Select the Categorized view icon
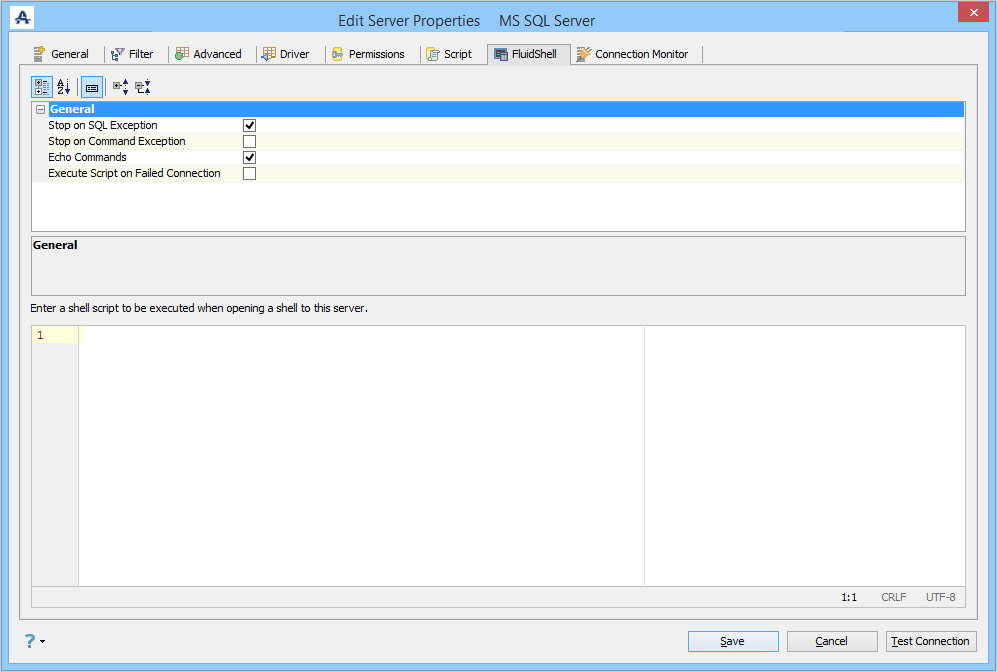This screenshot has width=997, height=672. (x=42, y=87)
